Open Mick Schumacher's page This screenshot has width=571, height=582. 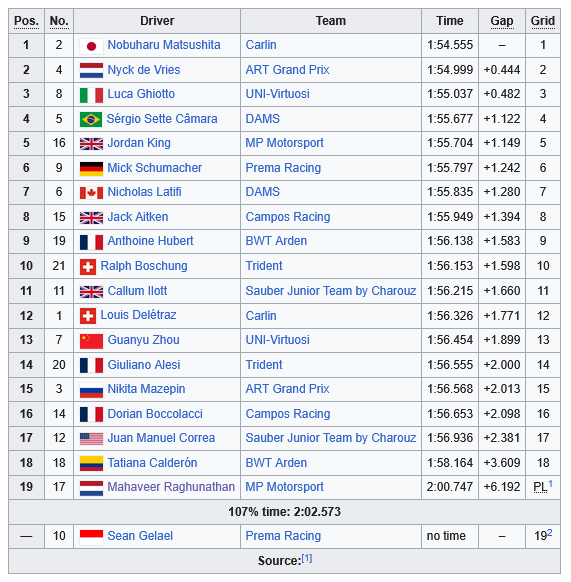coord(154,168)
